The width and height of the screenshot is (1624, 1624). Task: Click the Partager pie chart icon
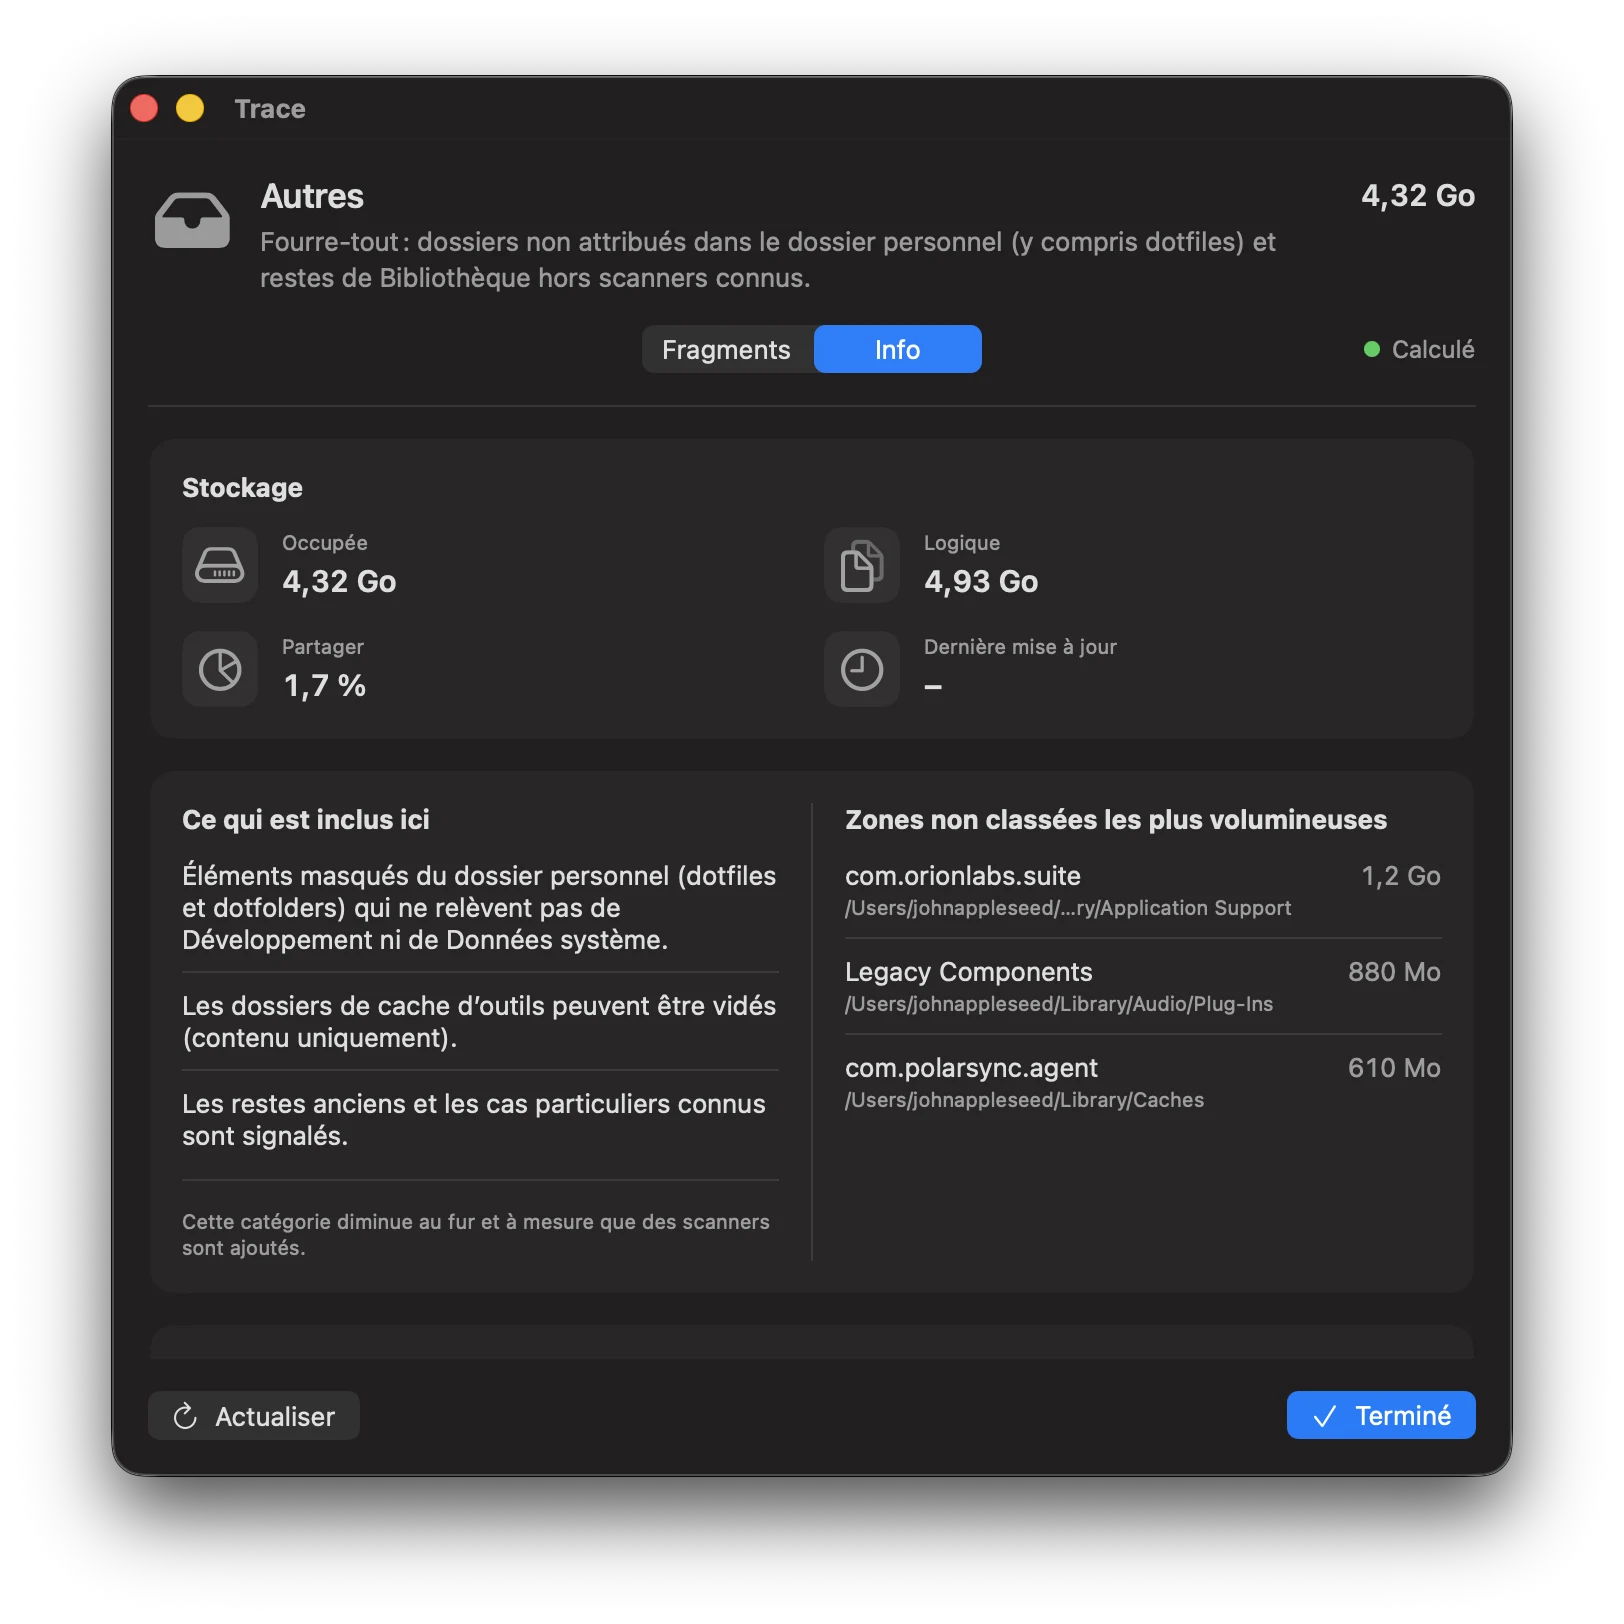220,669
